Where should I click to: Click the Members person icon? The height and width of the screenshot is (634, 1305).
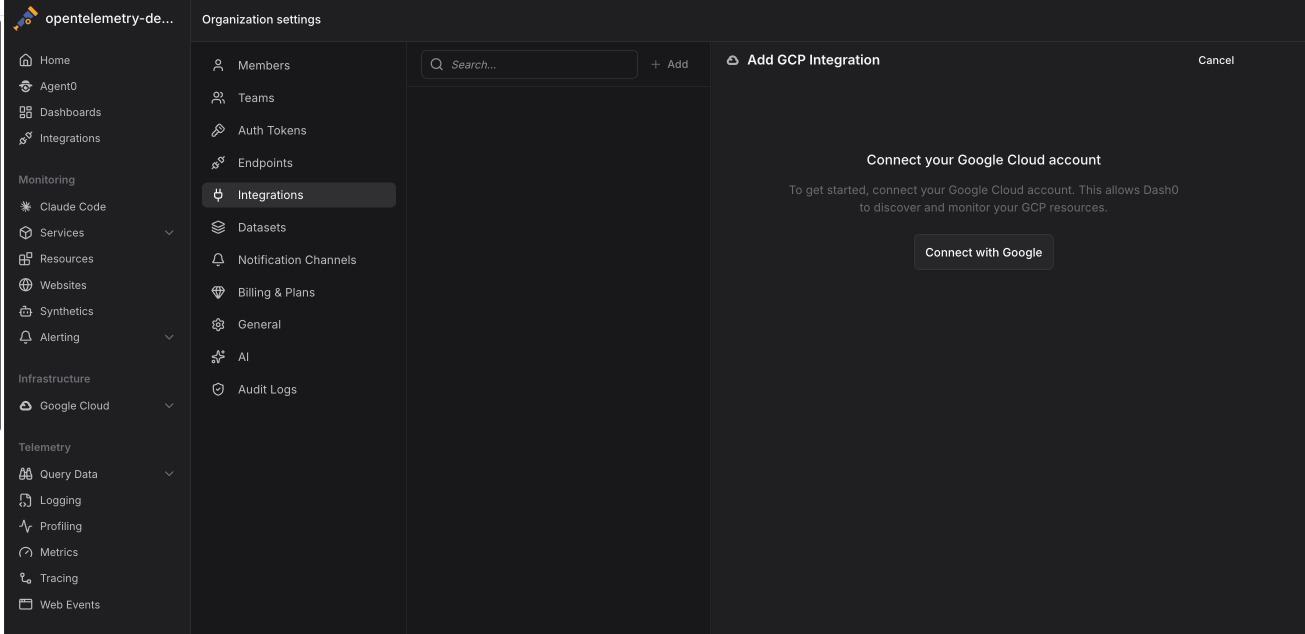(x=218, y=65)
